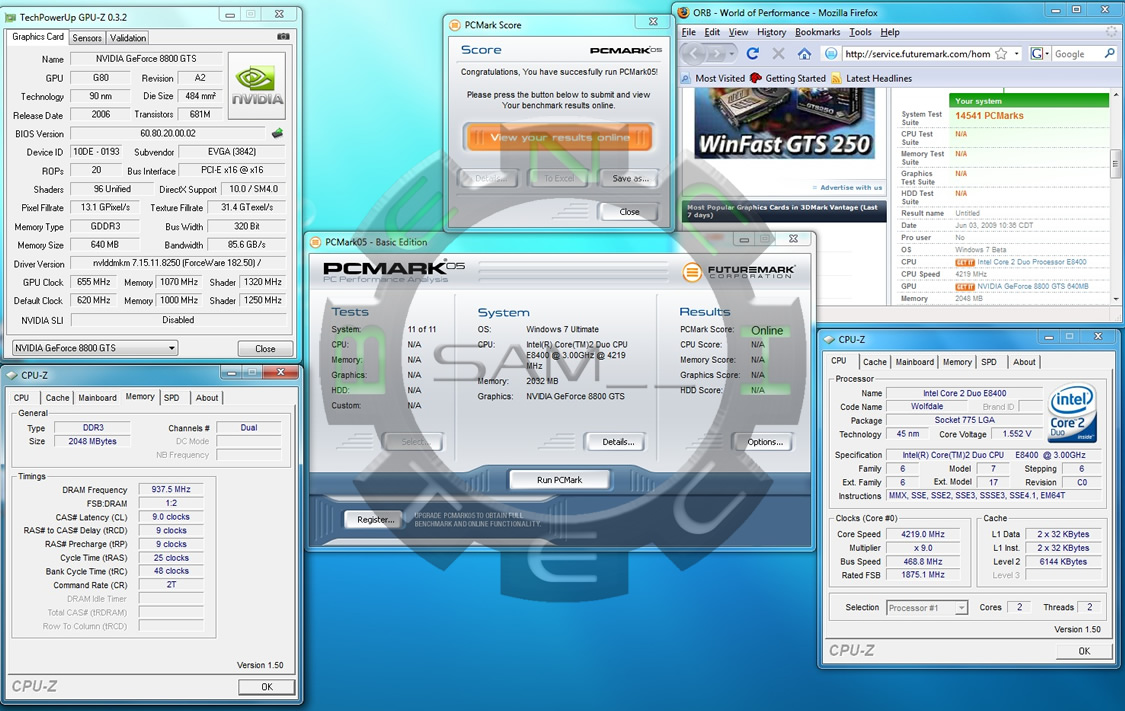Open SPD tab in left CPU-Z window
Screen dimensions: 1125x711
click(171, 397)
